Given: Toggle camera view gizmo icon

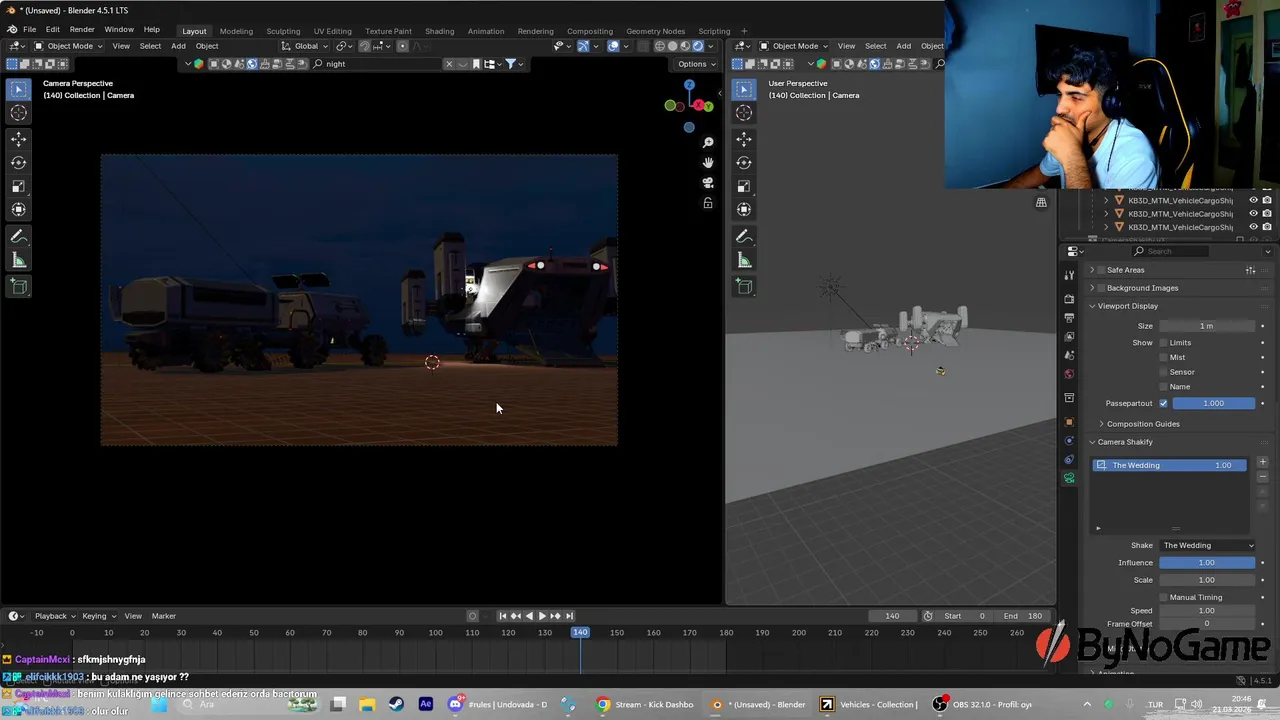Looking at the screenshot, I should click(708, 183).
